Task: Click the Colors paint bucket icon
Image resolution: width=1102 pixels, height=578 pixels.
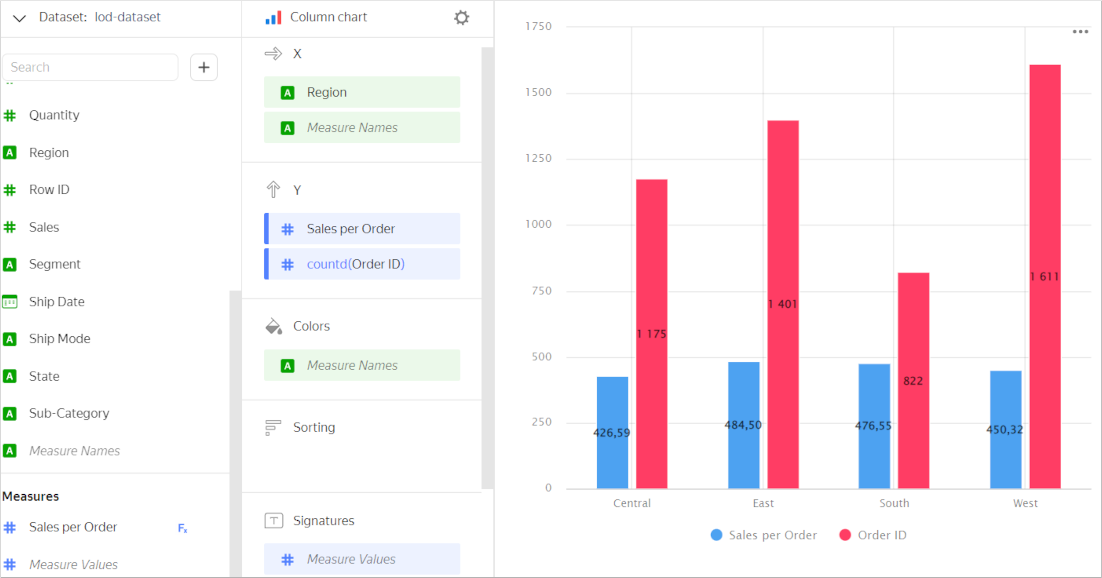Action: 273,327
